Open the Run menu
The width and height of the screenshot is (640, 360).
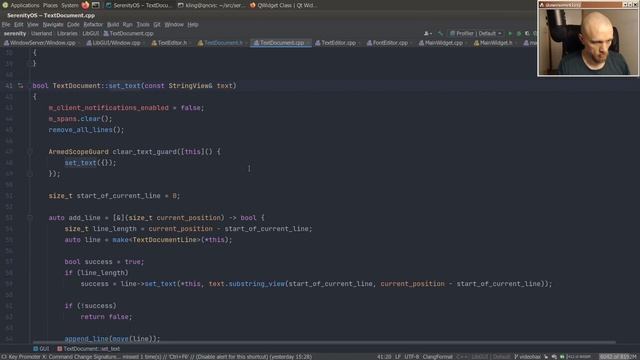pos(127,24)
